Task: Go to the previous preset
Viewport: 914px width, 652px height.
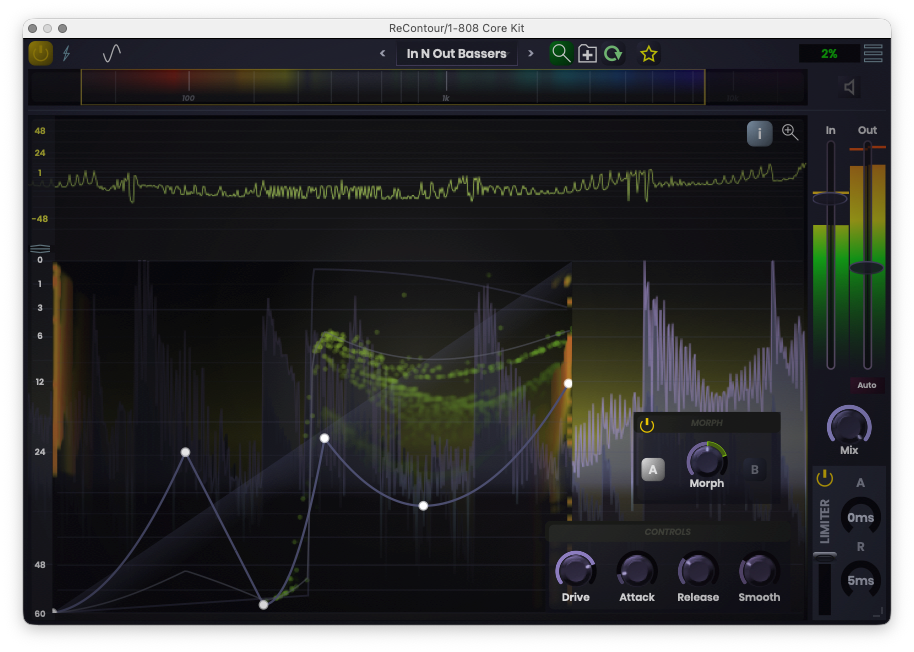Action: 382,54
